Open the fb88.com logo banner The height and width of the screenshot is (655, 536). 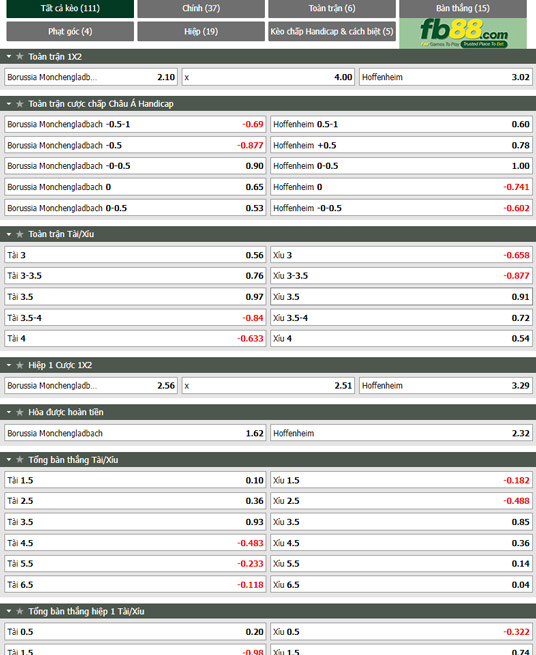click(x=463, y=33)
